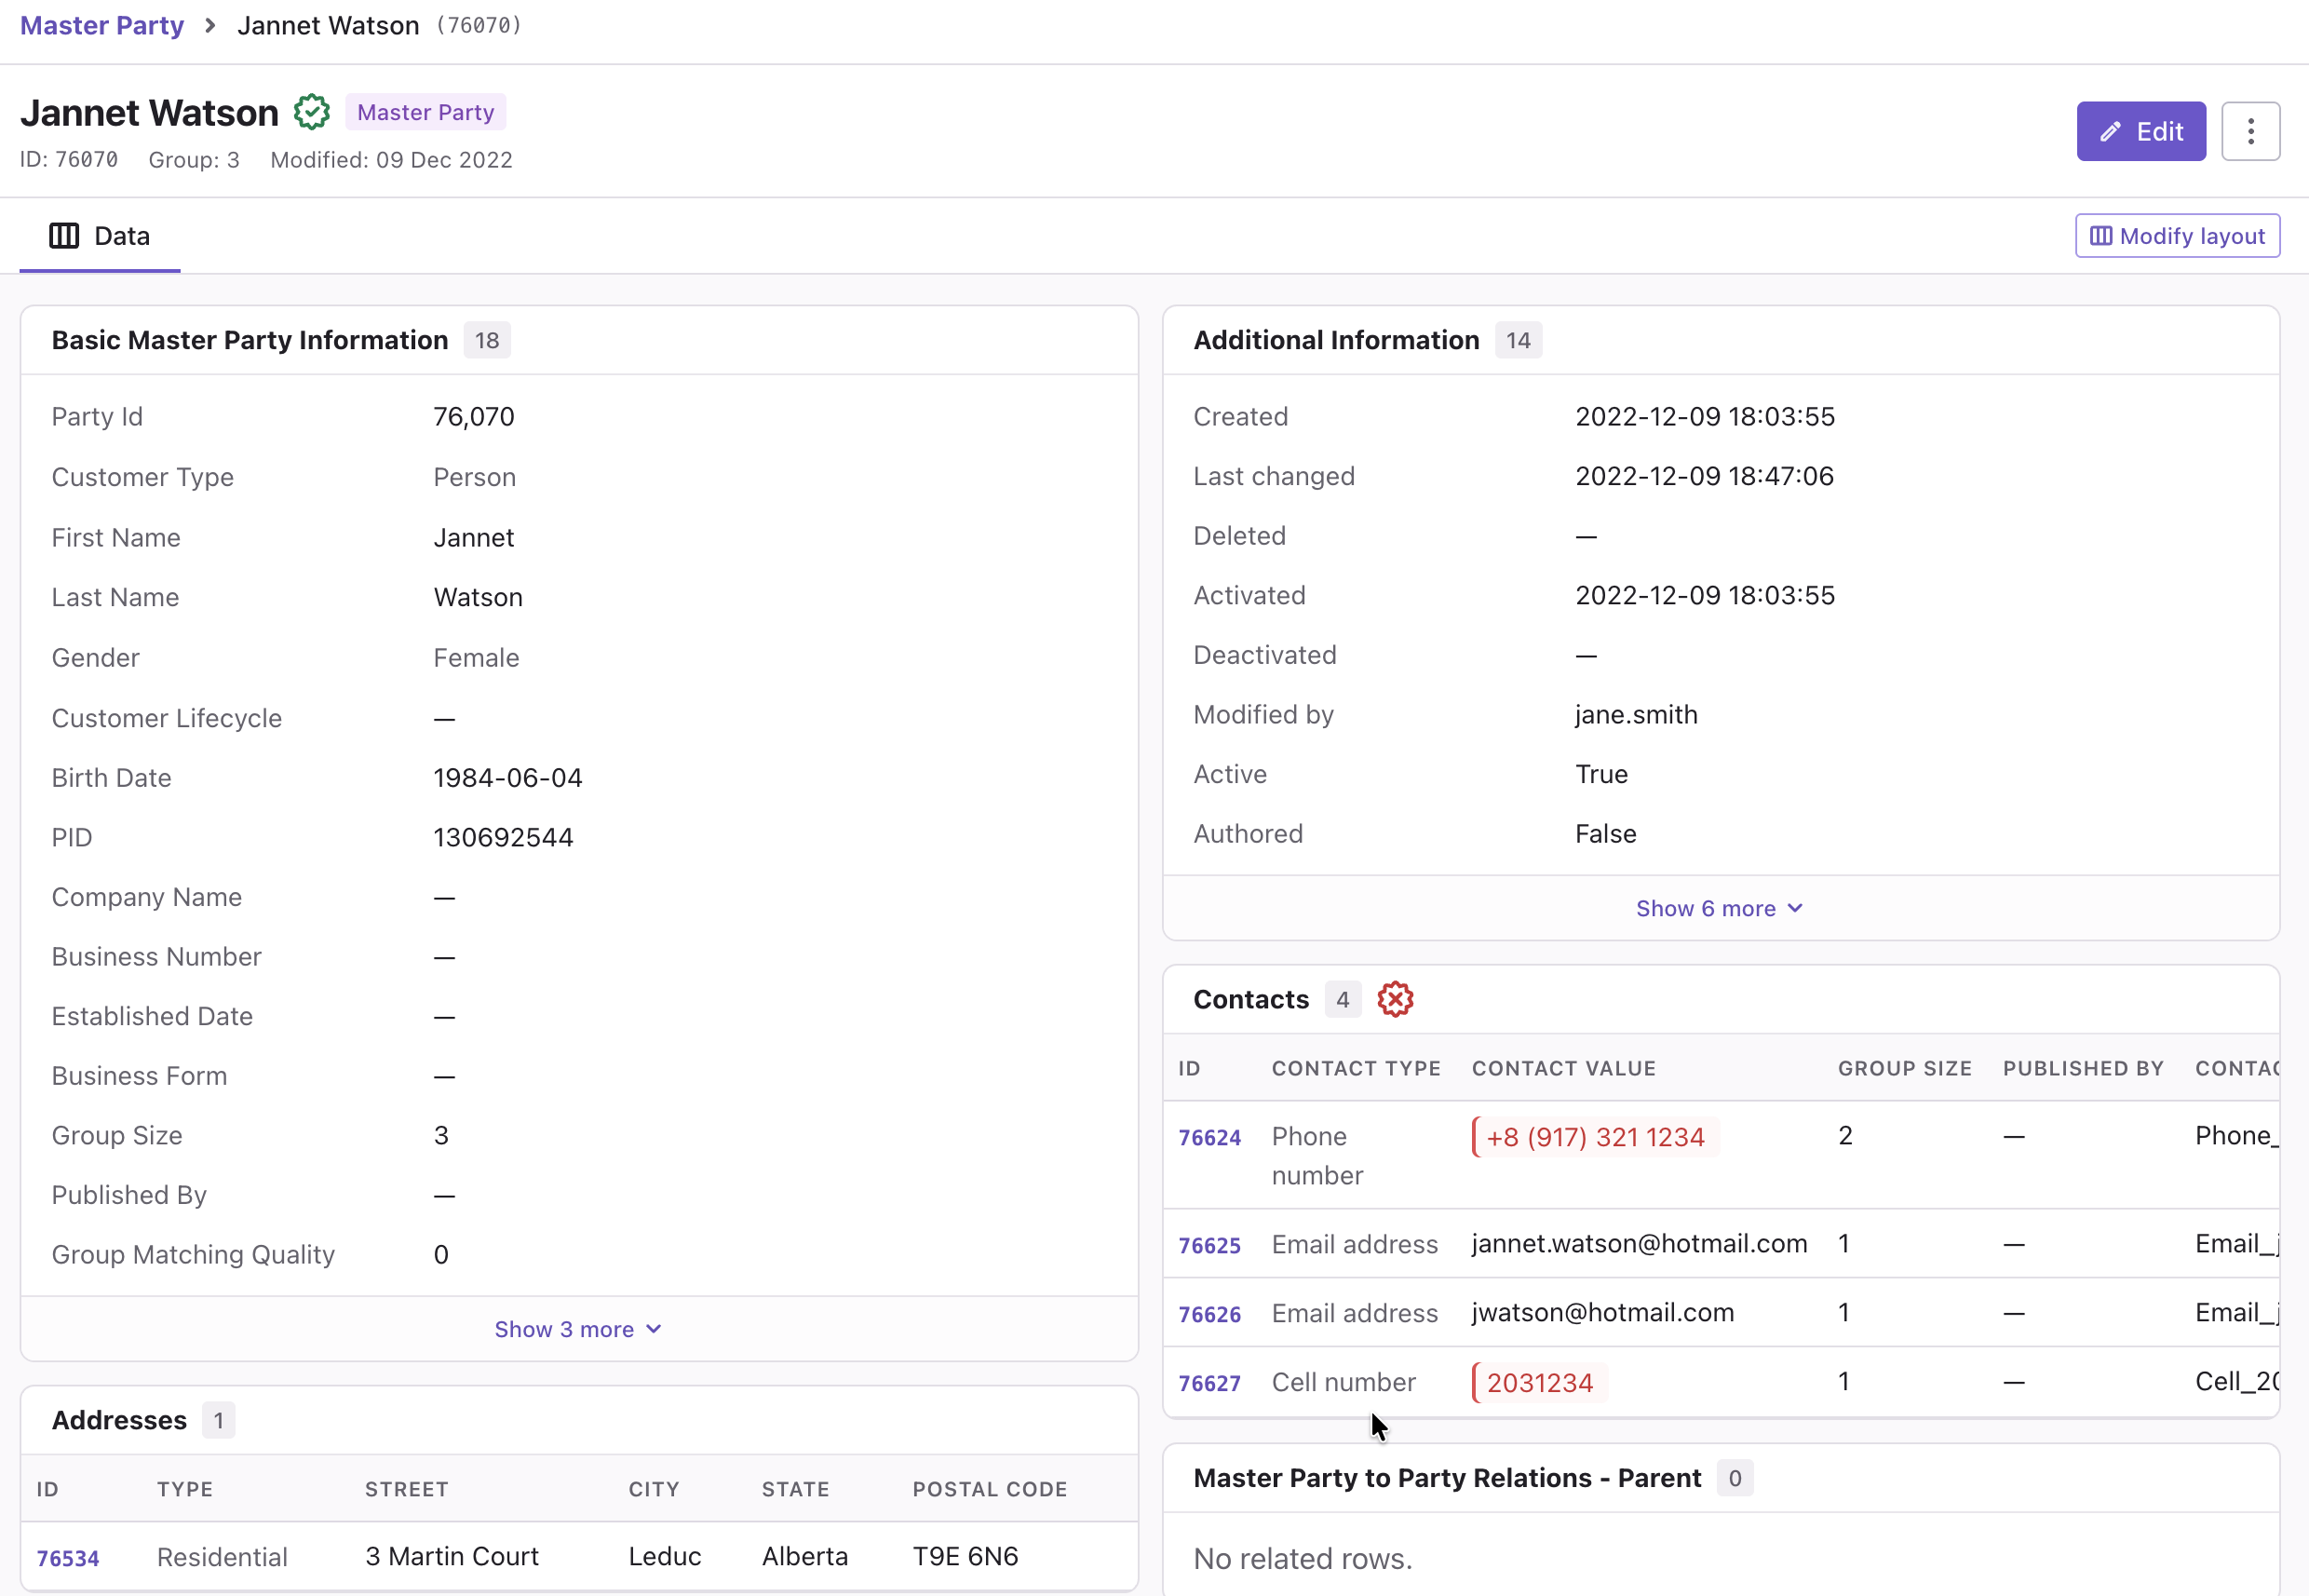Open contact ID 76624

pos(1209,1138)
